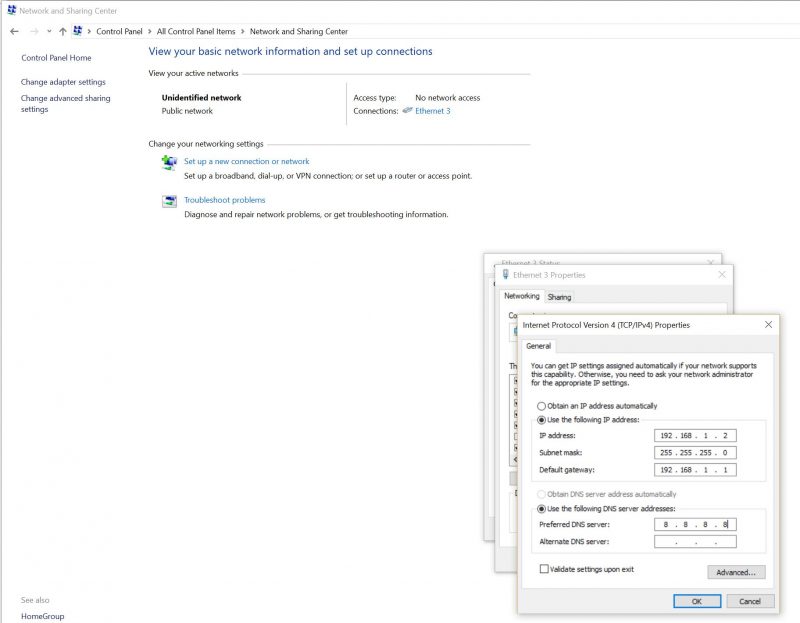Select Obtain an IP address automatically
Viewport: 800px width, 623px height.
(x=542, y=406)
